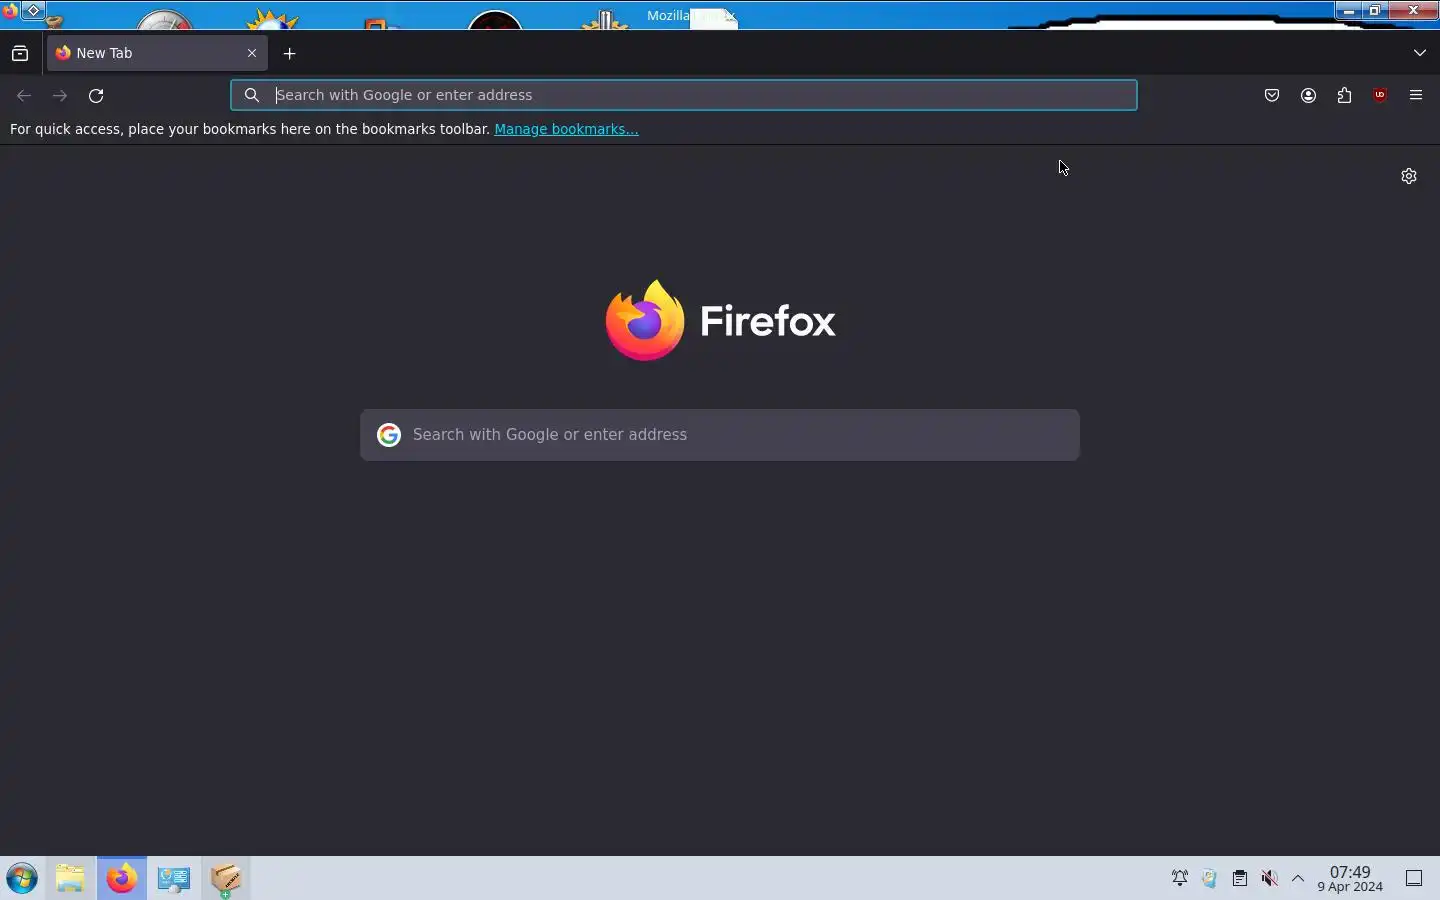Click the show desktop button
Image resolution: width=1440 pixels, height=900 pixels.
pyautogui.click(x=1416, y=879)
